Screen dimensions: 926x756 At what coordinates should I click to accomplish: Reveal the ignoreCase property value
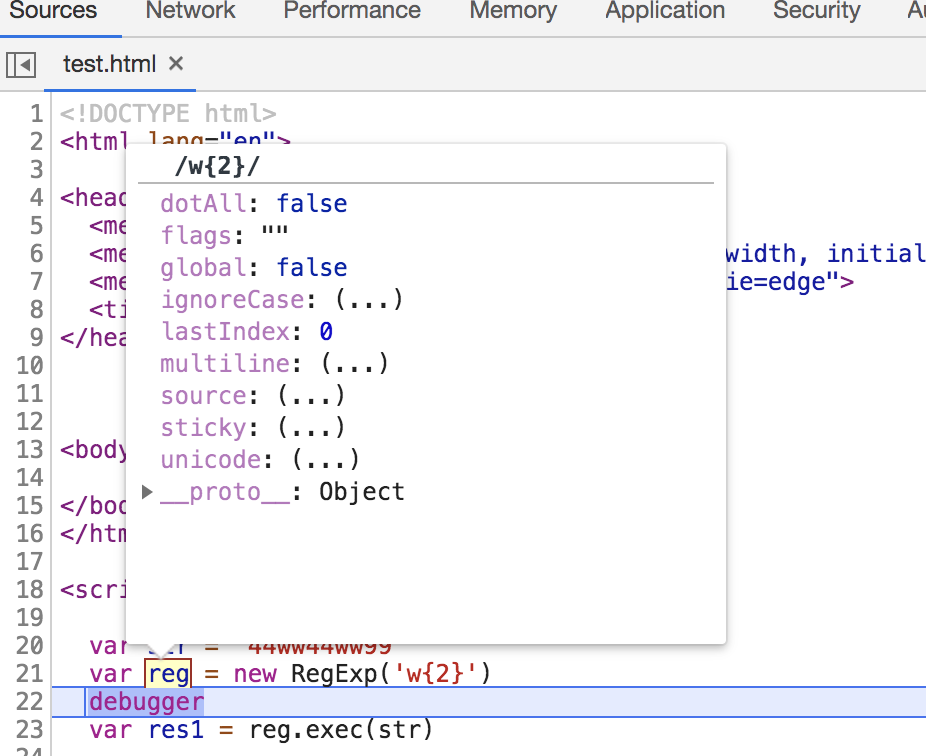coord(369,300)
